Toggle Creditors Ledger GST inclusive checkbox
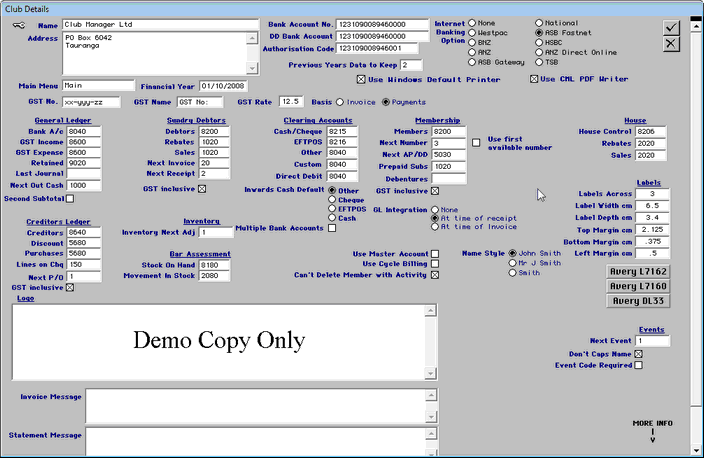 tap(70, 287)
